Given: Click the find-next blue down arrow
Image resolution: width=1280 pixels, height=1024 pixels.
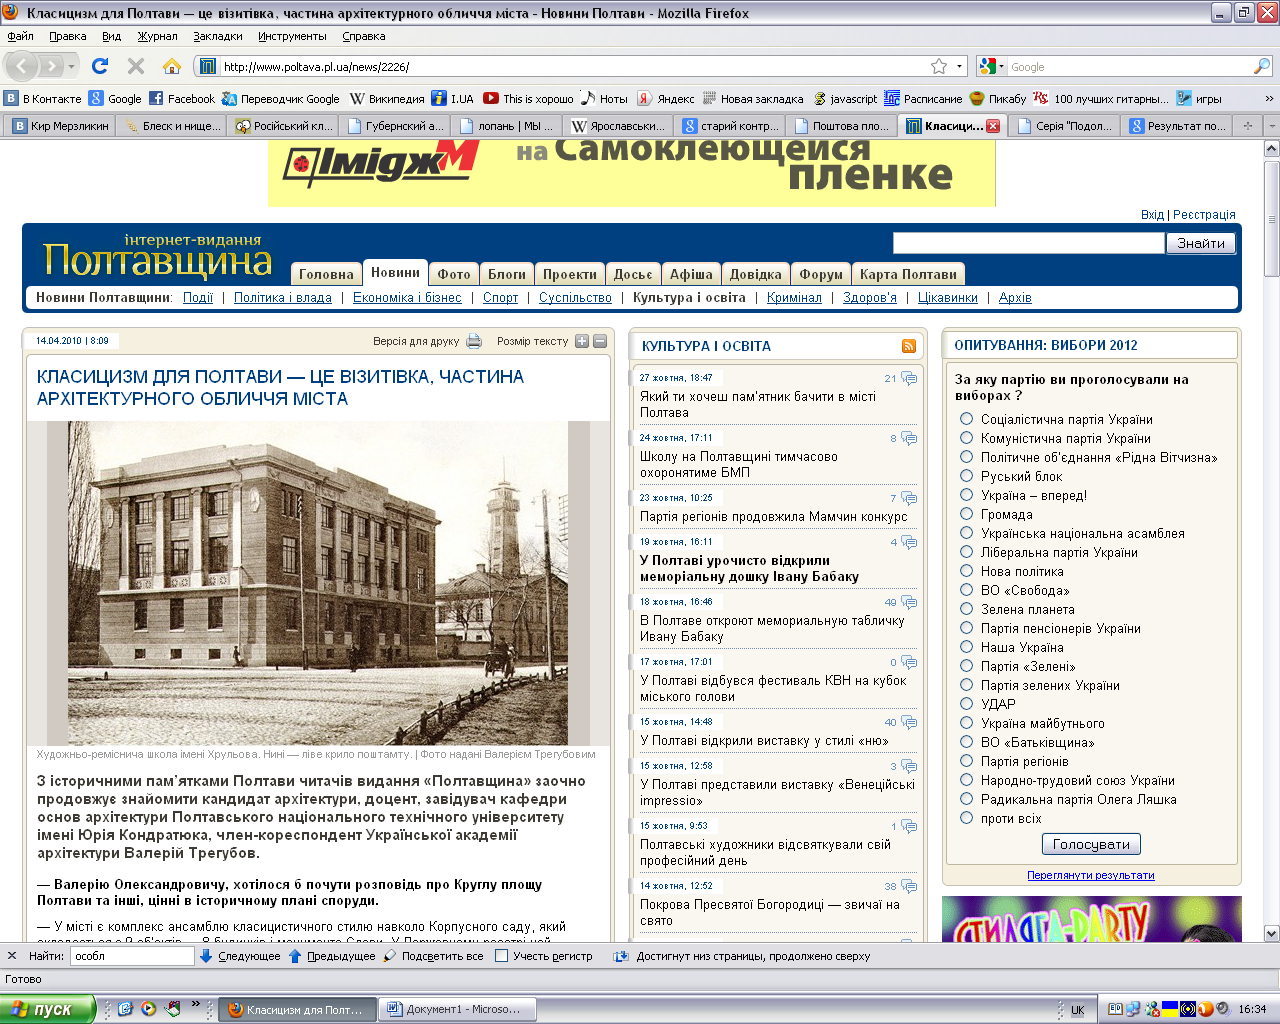Looking at the screenshot, I should [206, 956].
